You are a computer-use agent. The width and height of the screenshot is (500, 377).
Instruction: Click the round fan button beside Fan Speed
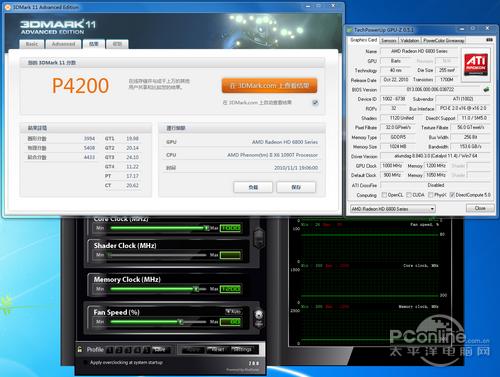(x=259, y=314)
